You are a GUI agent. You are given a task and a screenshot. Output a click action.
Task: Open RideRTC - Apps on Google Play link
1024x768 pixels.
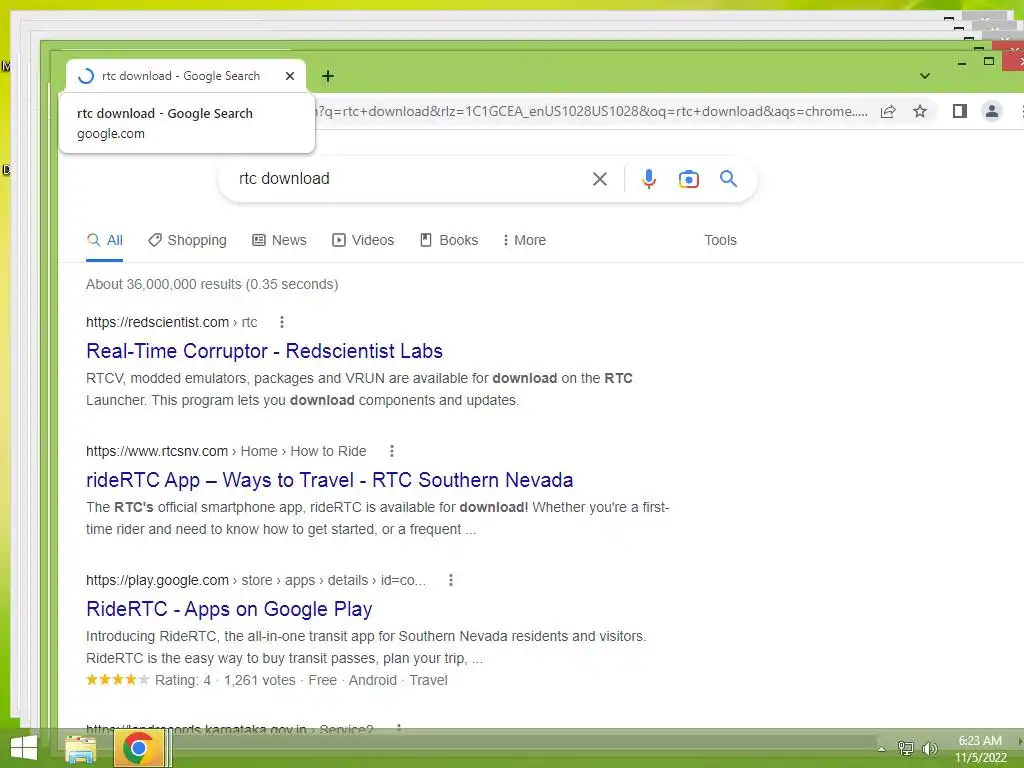coord(229,609)
